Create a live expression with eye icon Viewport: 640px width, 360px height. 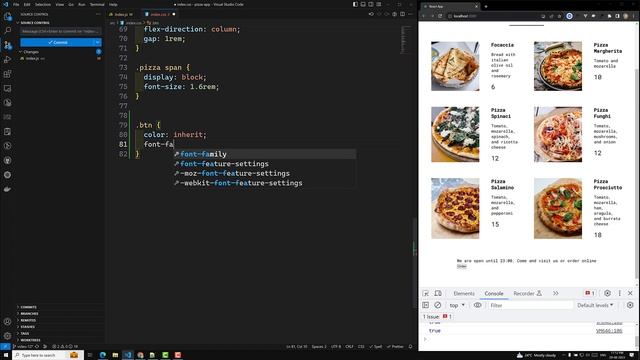pos(478,305)
